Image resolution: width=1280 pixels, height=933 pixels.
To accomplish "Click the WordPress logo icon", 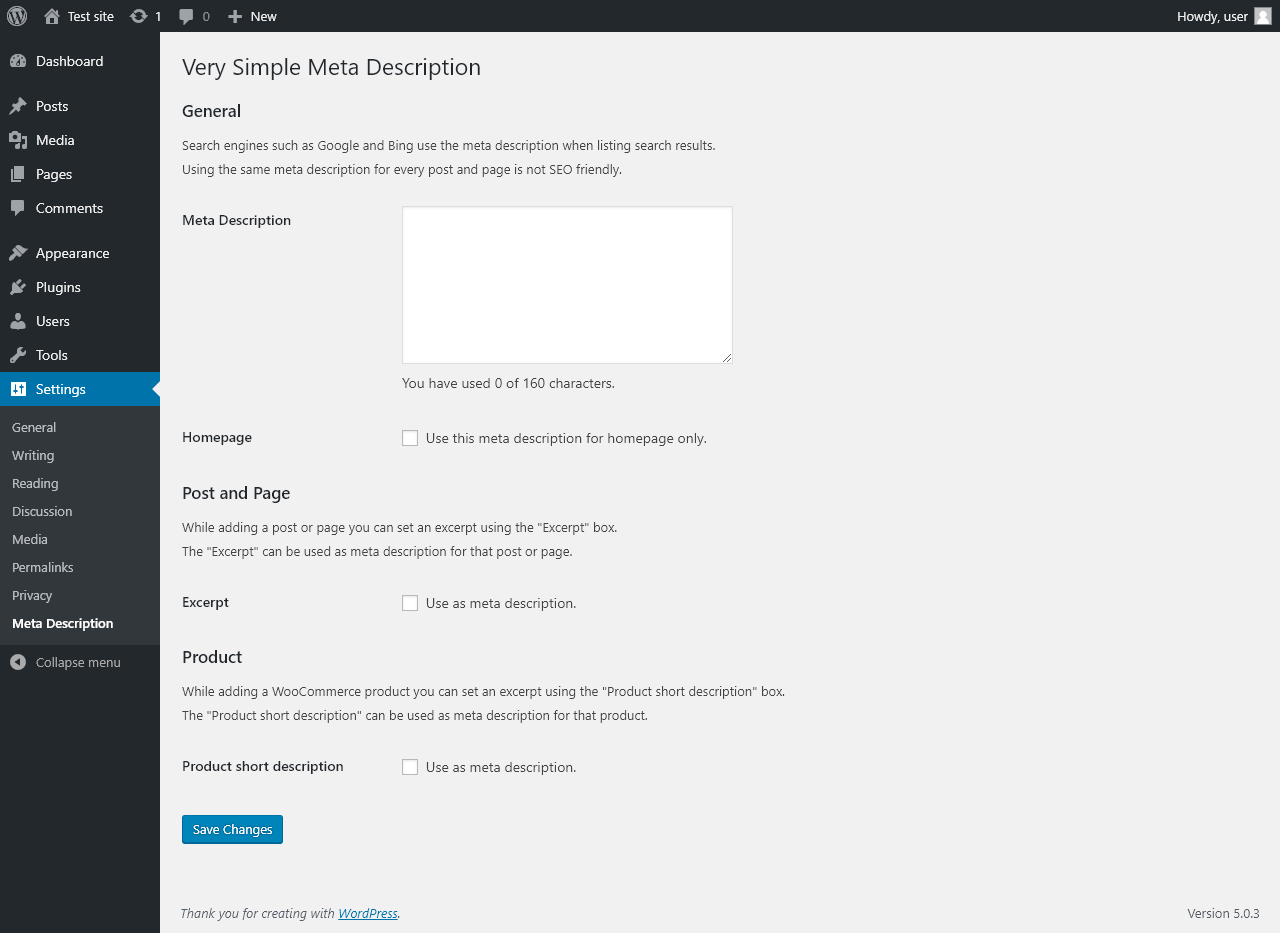I will [17, 16].
